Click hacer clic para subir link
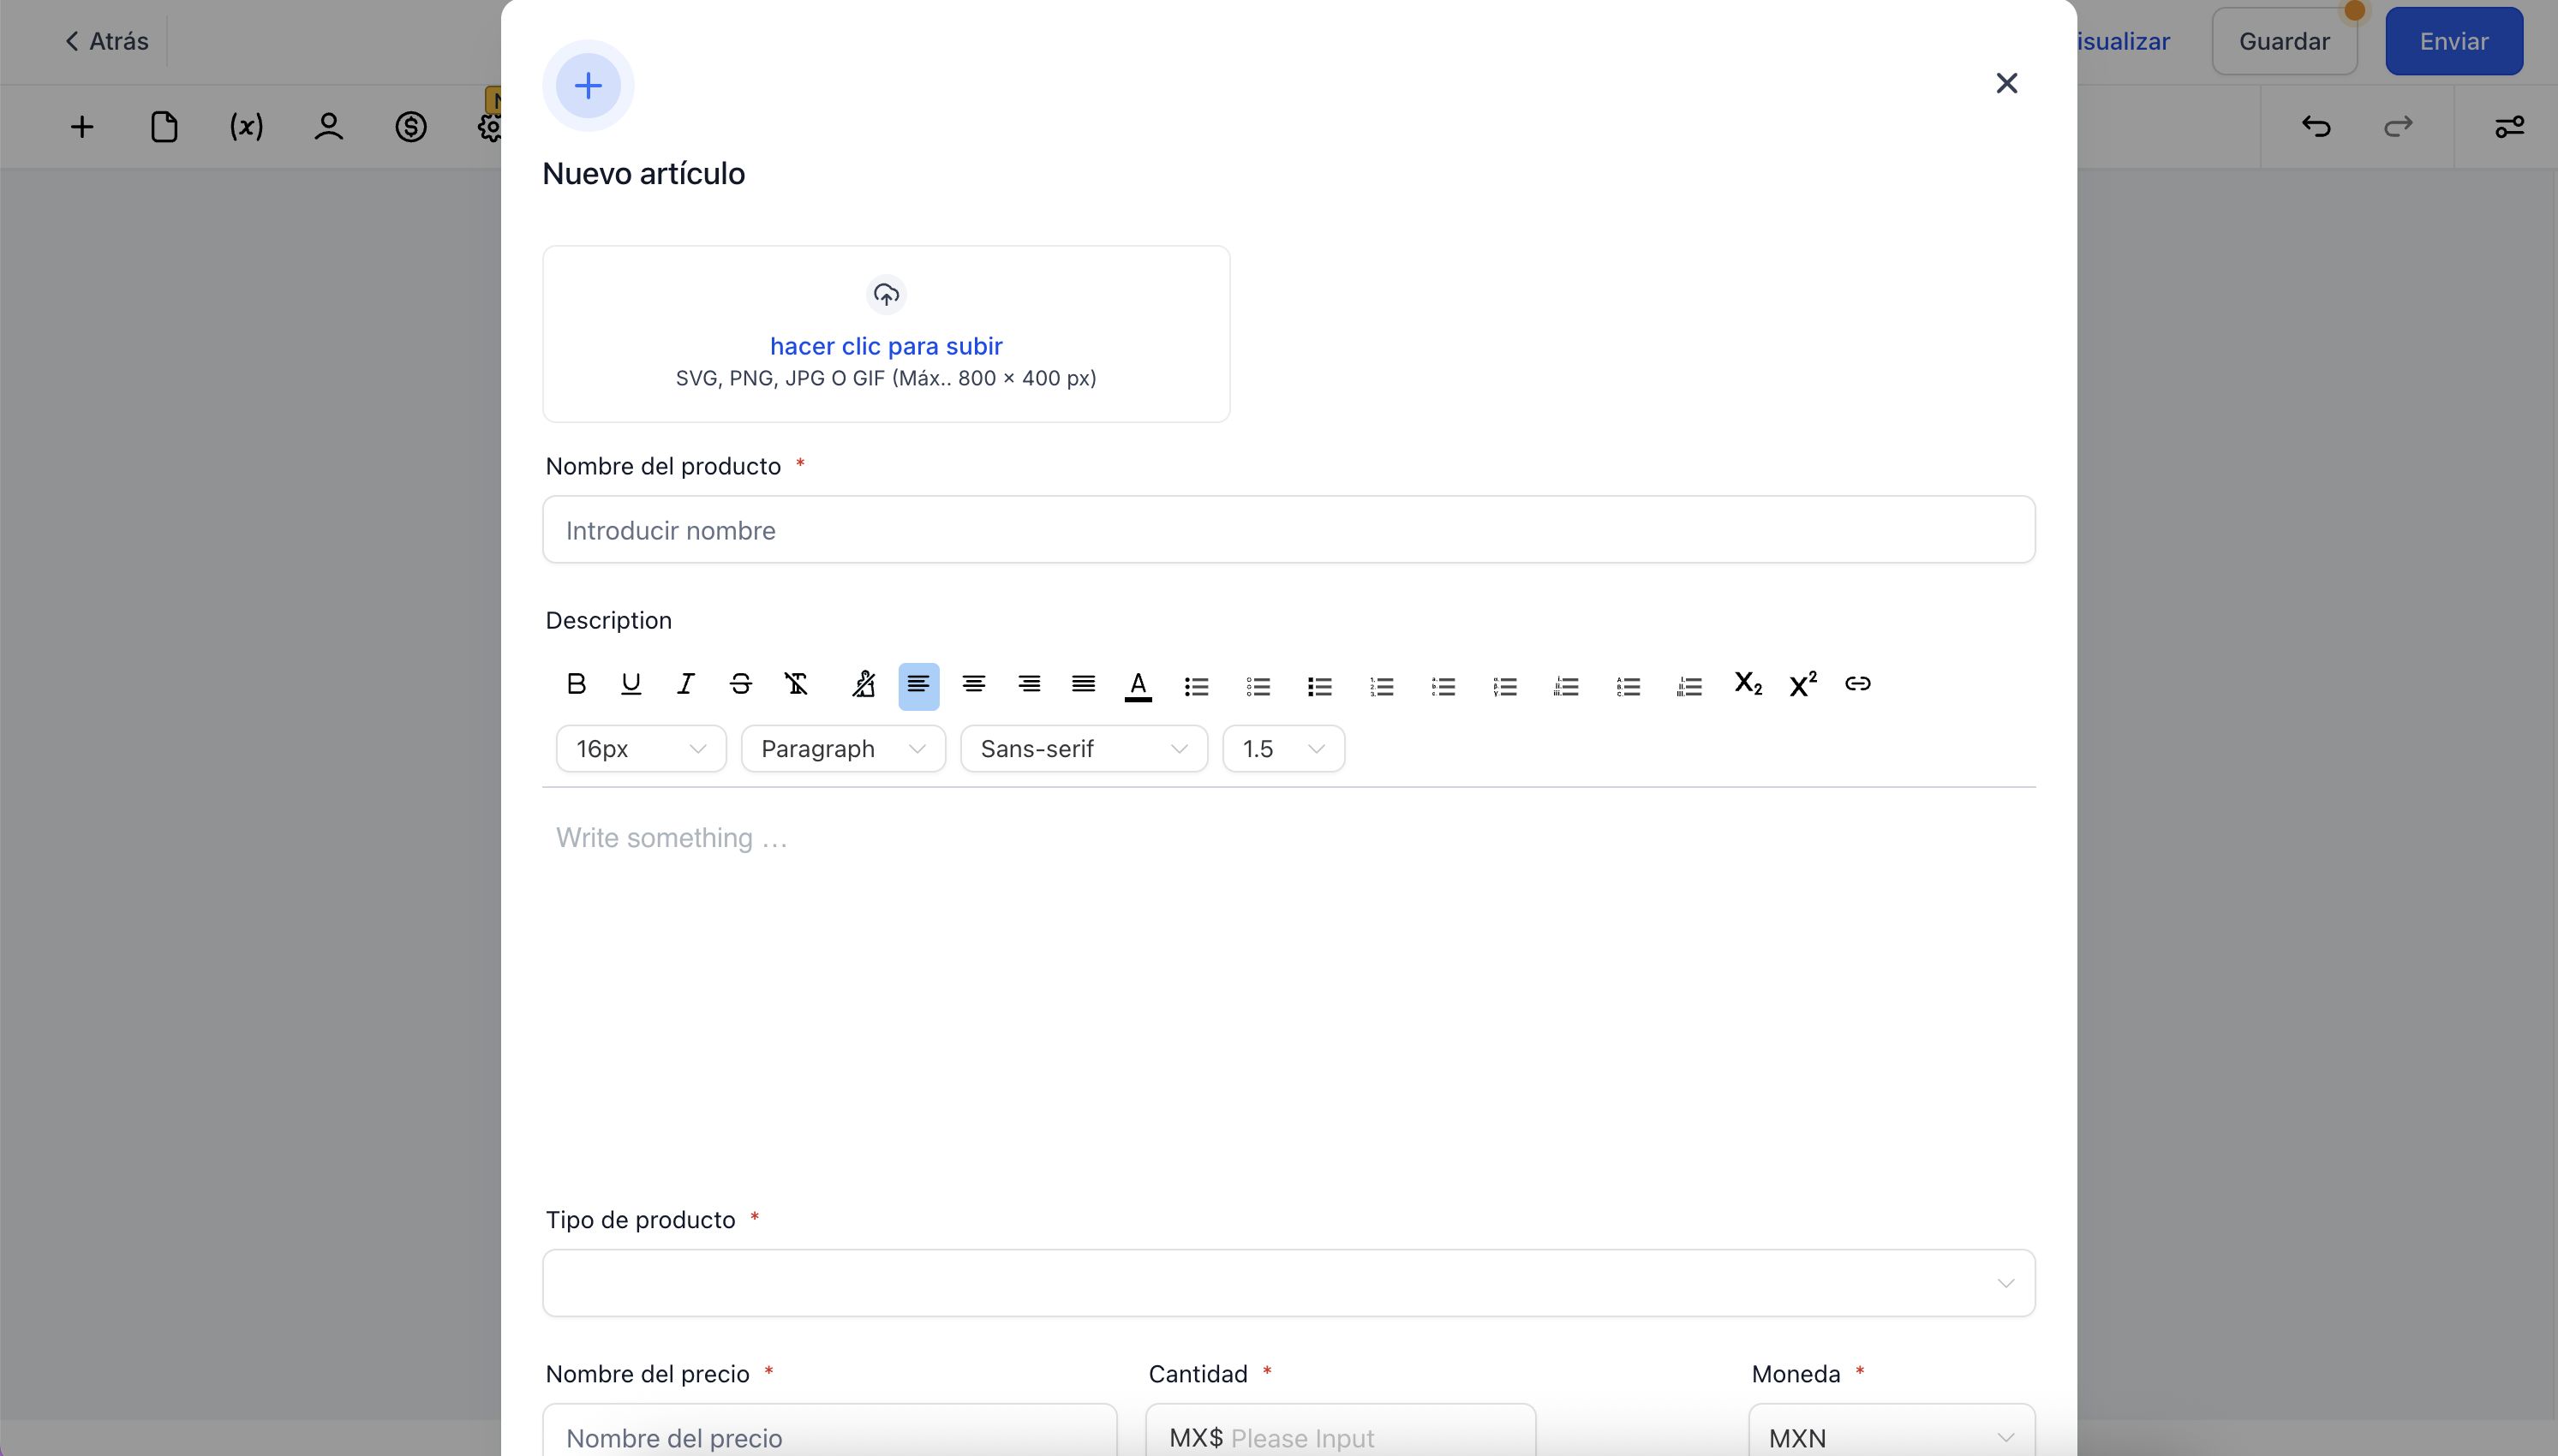Viewport: 2558px width, 1456px height. point(886,346)
